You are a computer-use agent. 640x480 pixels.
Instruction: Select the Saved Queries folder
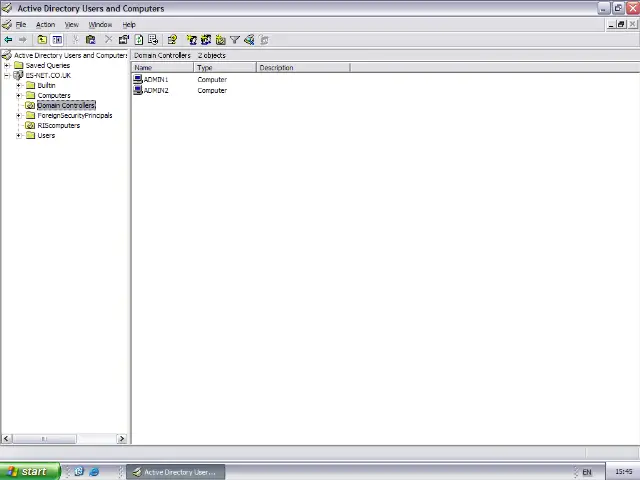[x=47, y=65]
